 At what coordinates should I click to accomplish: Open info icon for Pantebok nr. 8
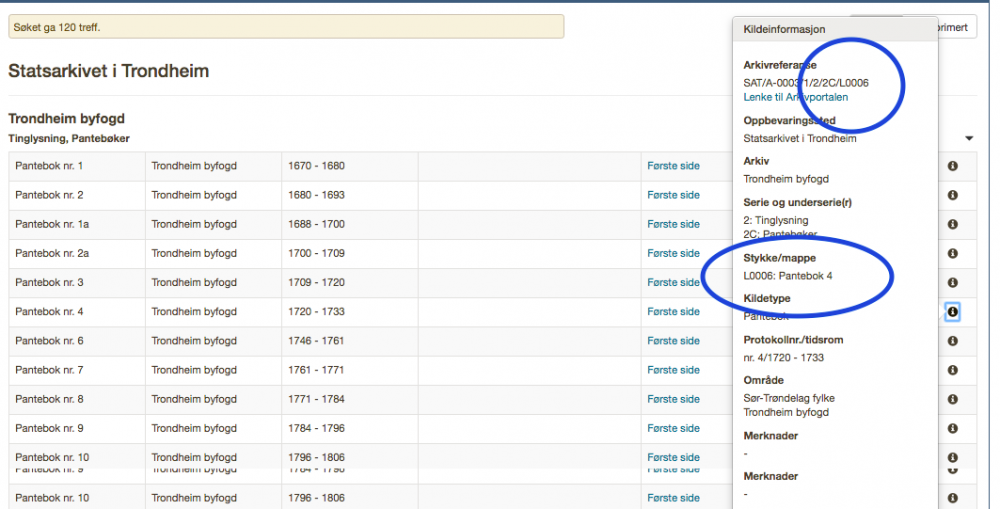952,400
